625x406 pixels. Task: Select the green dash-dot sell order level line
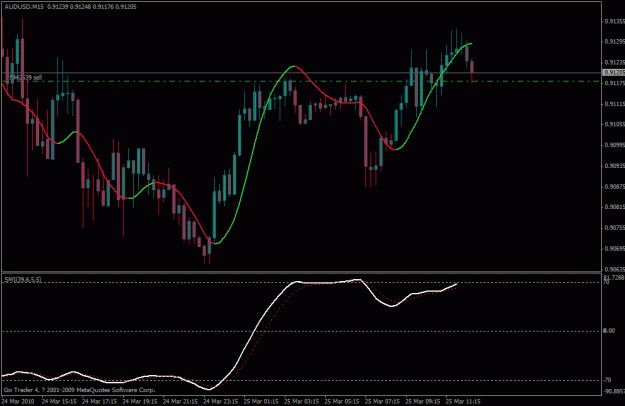pyautogui.click(x=301, y=81)
